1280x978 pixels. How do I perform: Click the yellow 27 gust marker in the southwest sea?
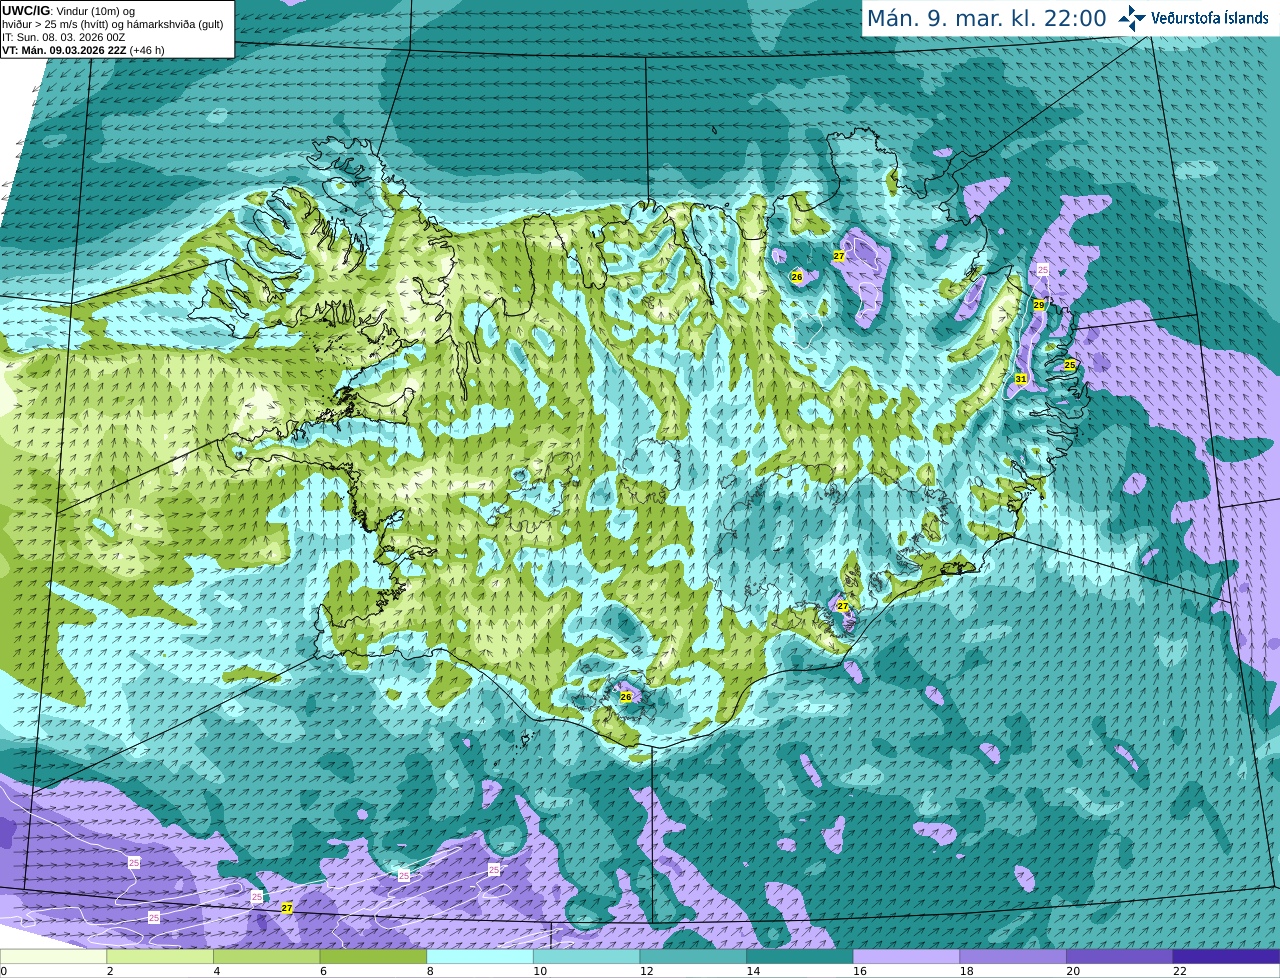[287, 908]
